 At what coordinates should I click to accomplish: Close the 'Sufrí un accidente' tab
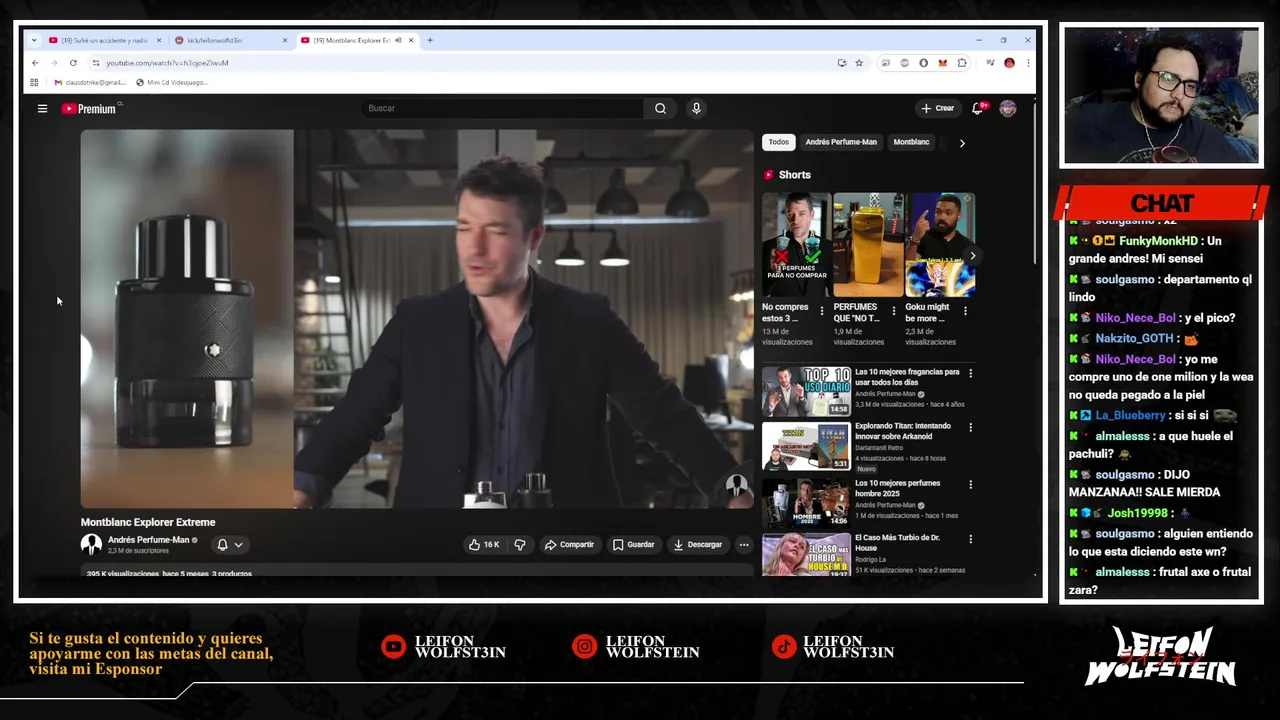[158, 40]
